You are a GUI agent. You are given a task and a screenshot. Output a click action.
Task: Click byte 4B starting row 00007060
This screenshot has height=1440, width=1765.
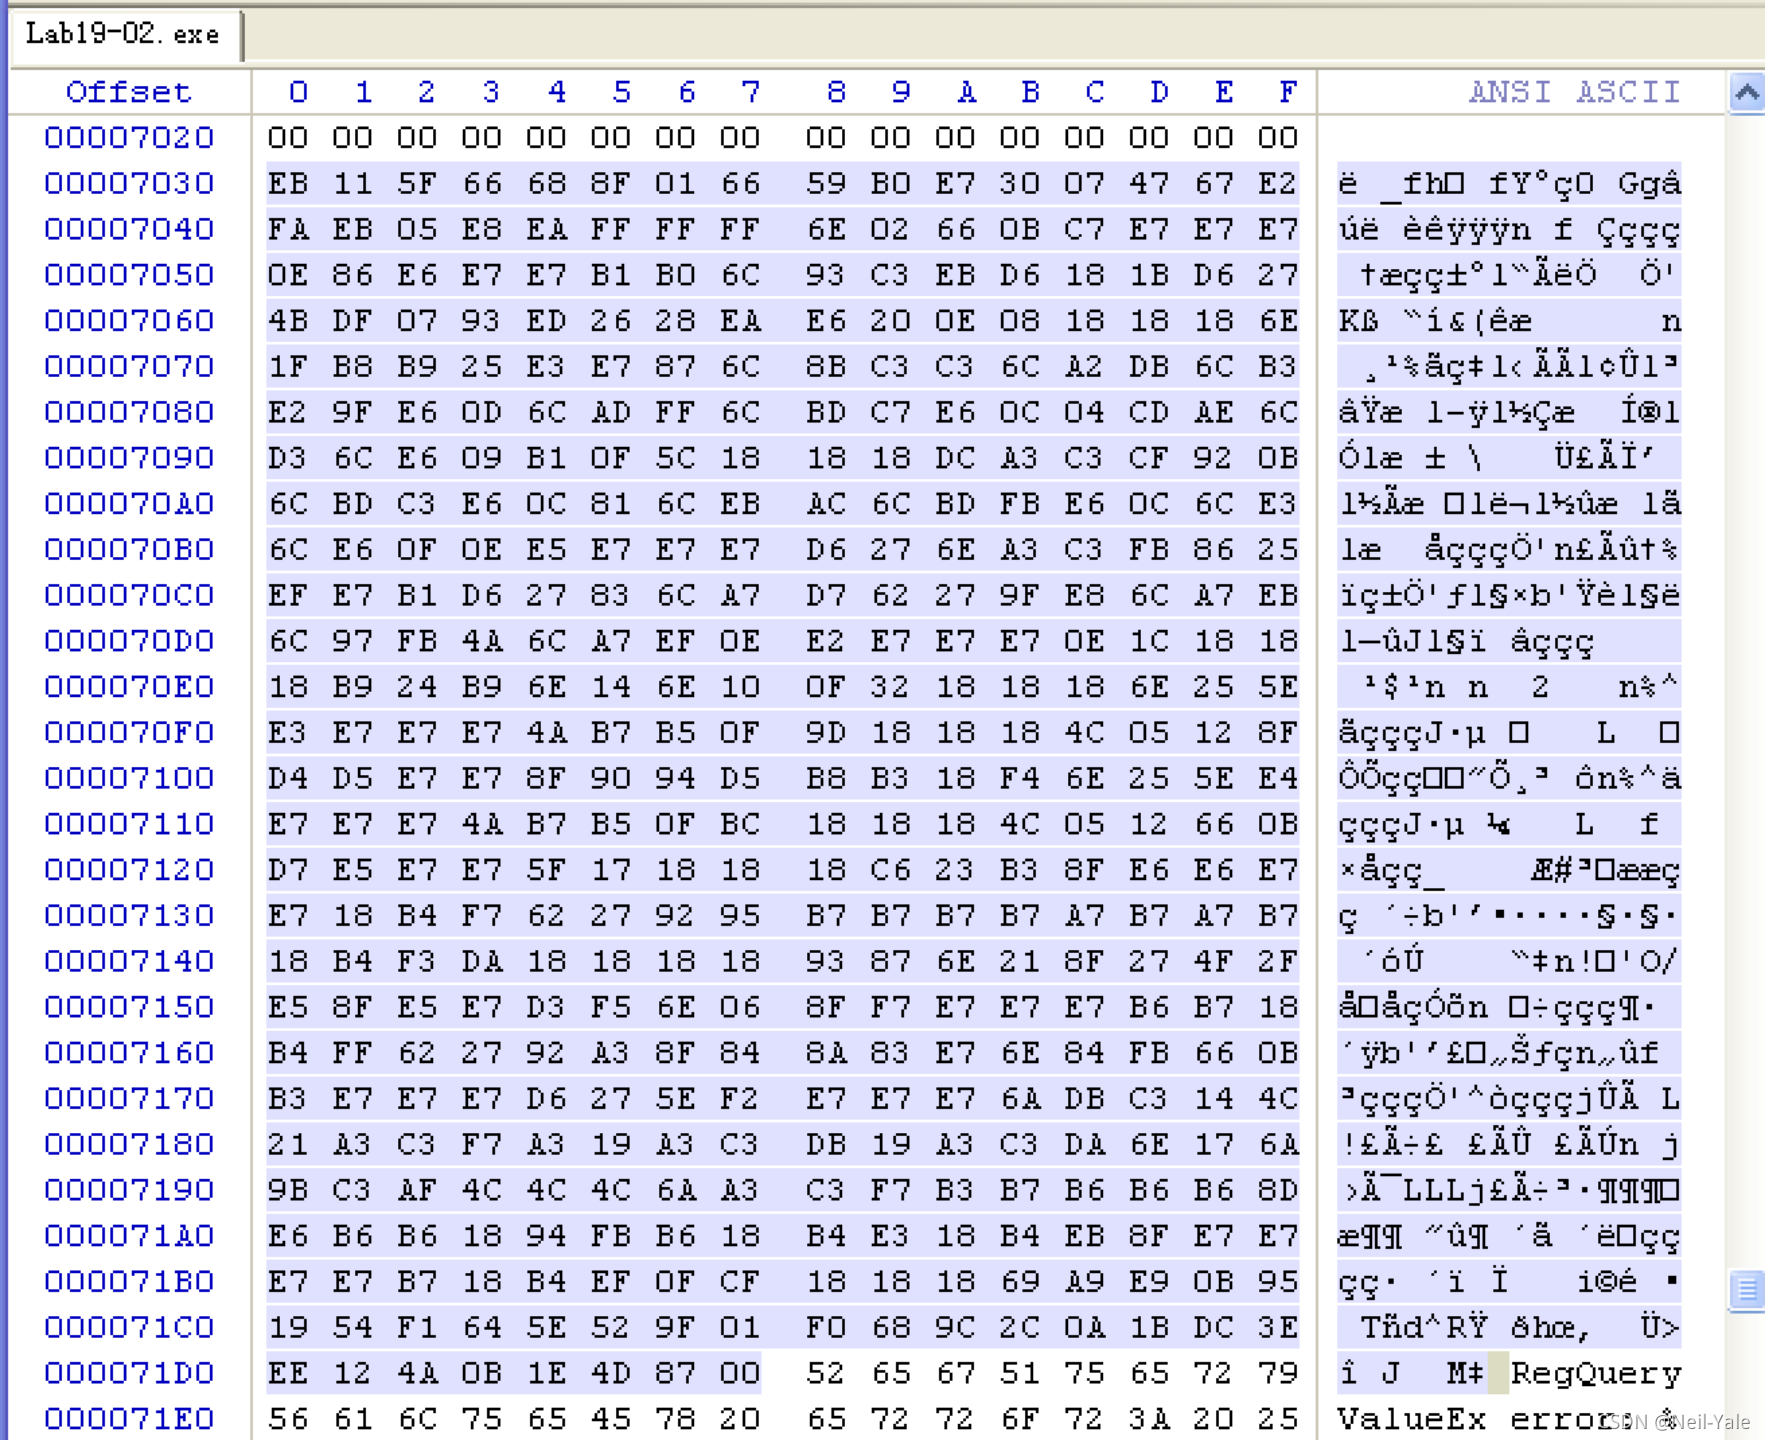point(288,321)
